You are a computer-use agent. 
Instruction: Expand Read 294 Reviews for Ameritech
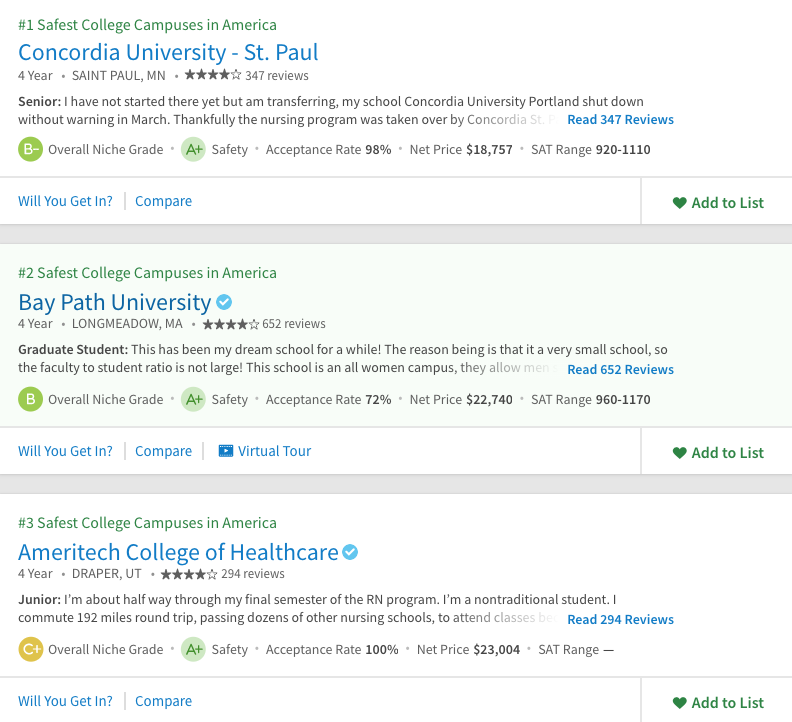point(620,620)
